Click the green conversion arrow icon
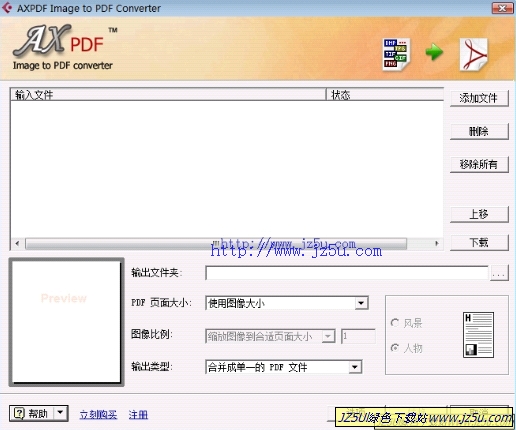 tap(434, 52)
